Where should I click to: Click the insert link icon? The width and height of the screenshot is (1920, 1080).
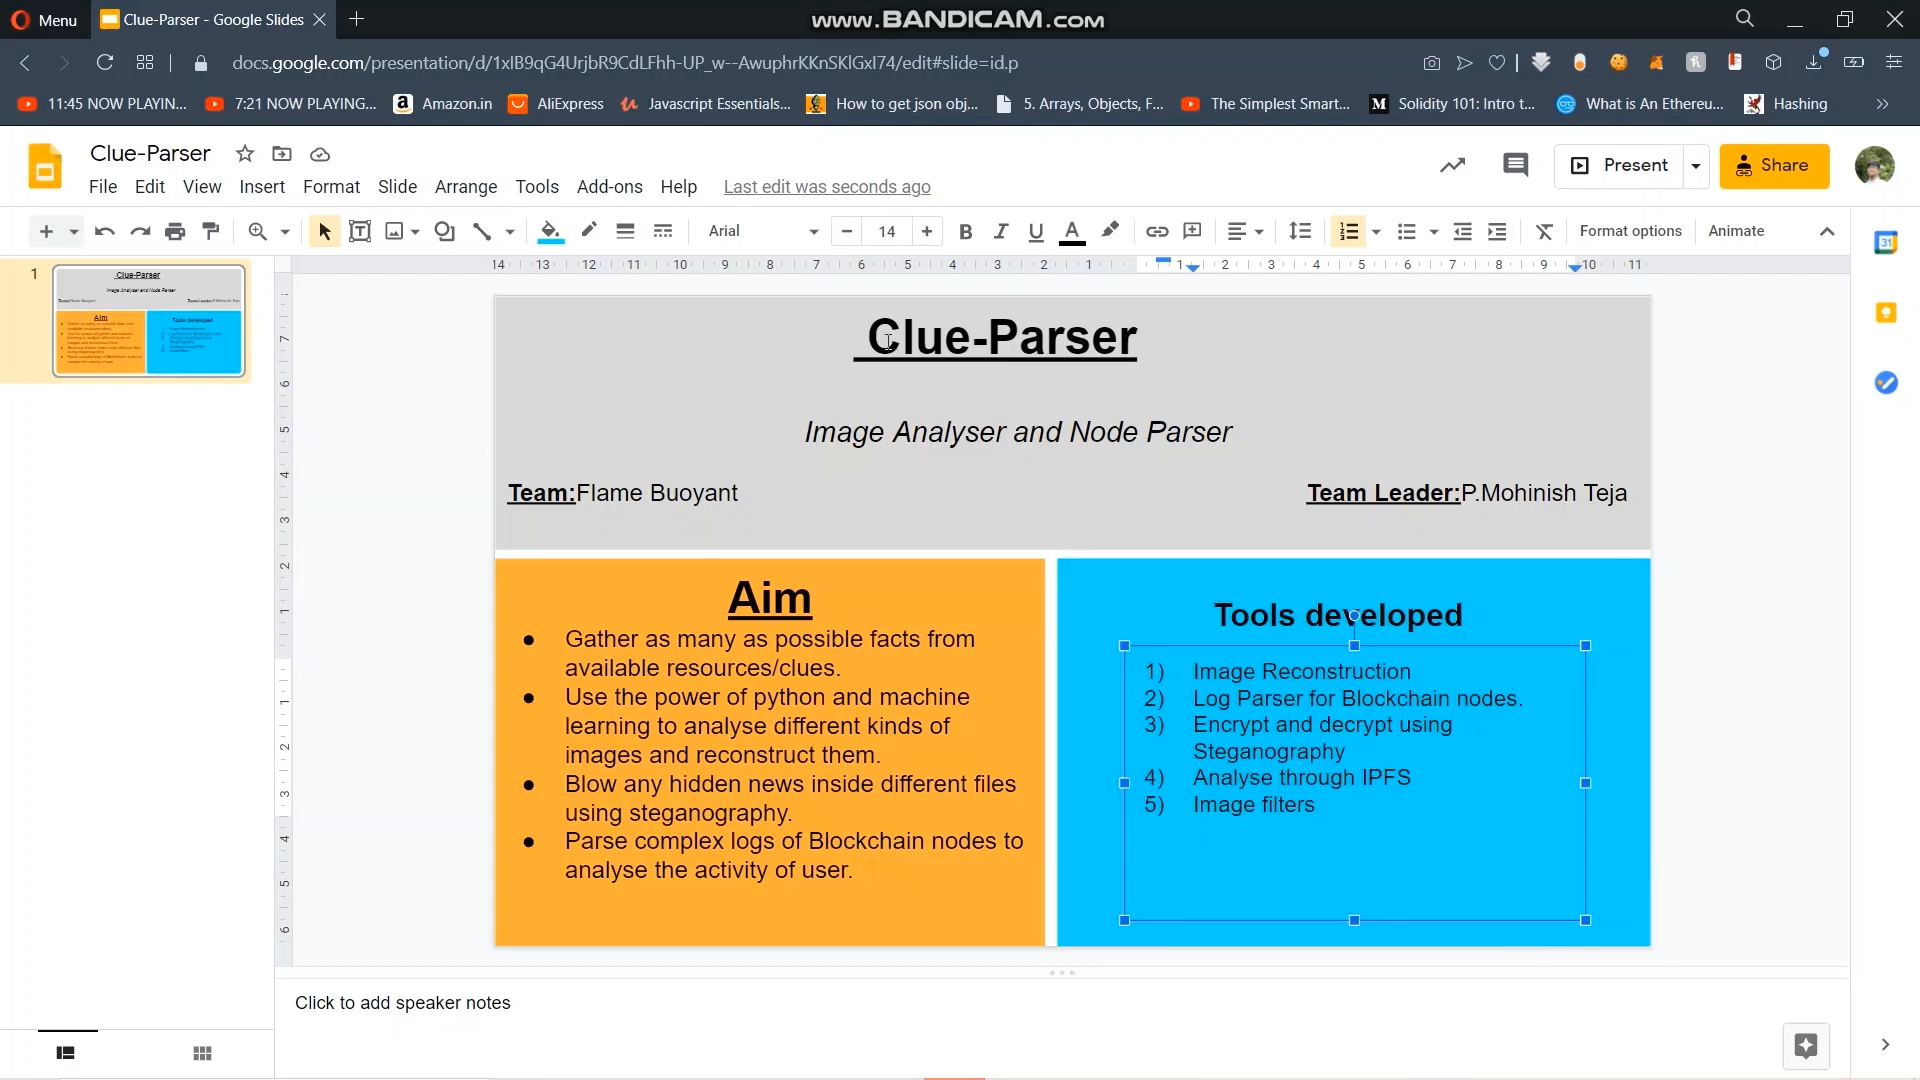pyautogui.click(x=1157, y=231)
